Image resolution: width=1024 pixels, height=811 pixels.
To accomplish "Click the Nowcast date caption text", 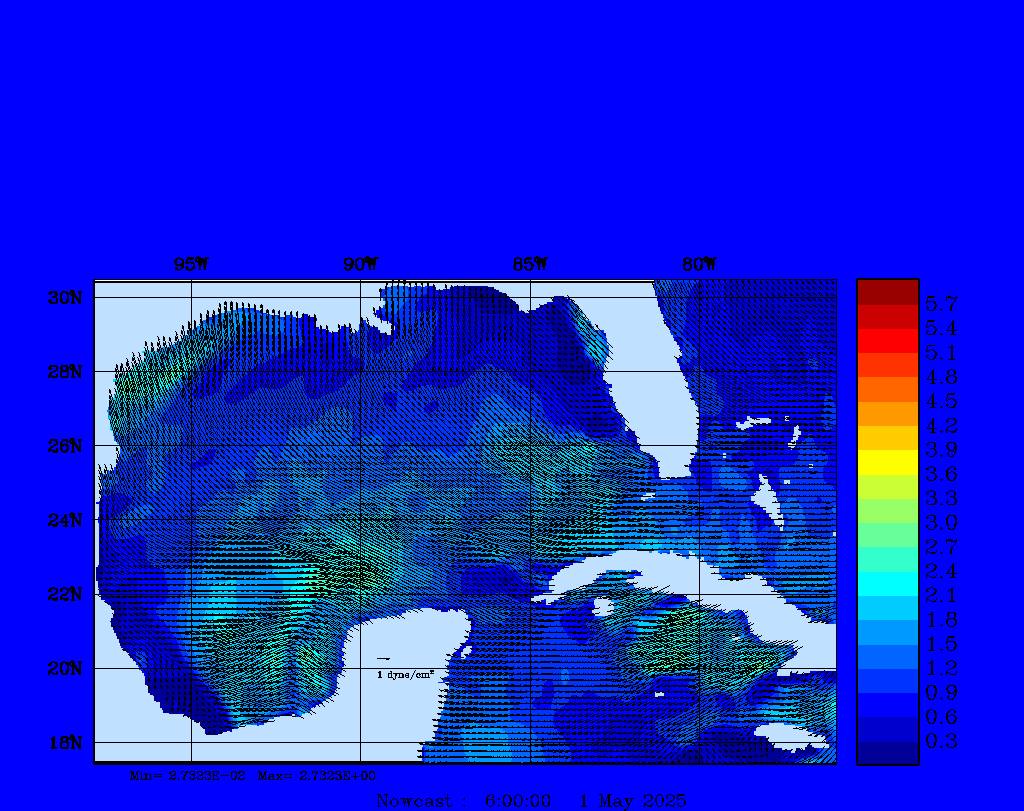I will pyautogui.click(x=531, y=801).
